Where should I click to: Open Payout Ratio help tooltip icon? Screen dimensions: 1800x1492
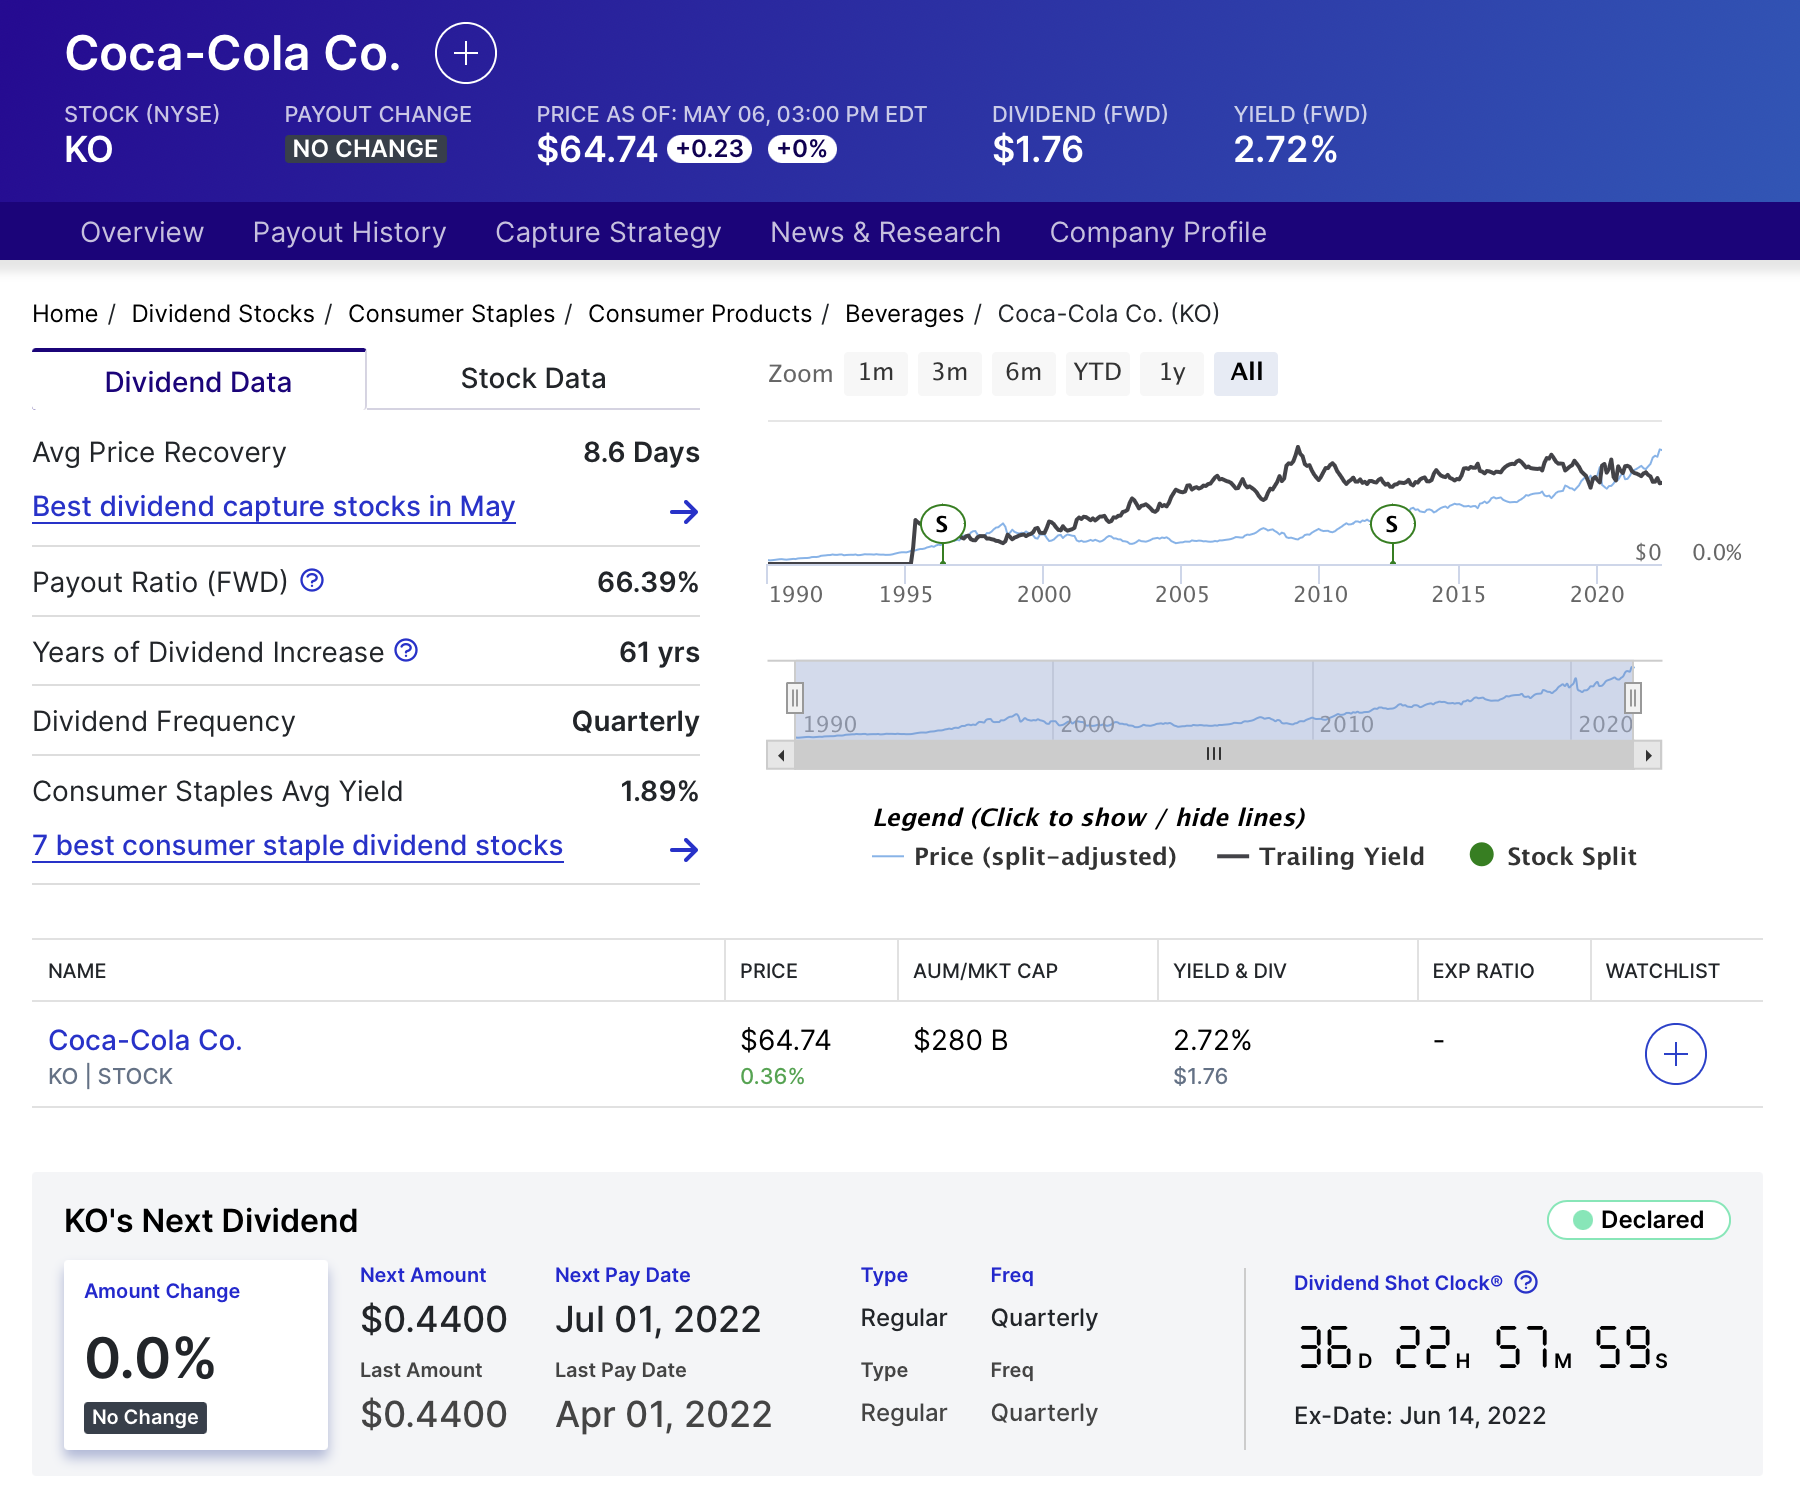(311, 580)
